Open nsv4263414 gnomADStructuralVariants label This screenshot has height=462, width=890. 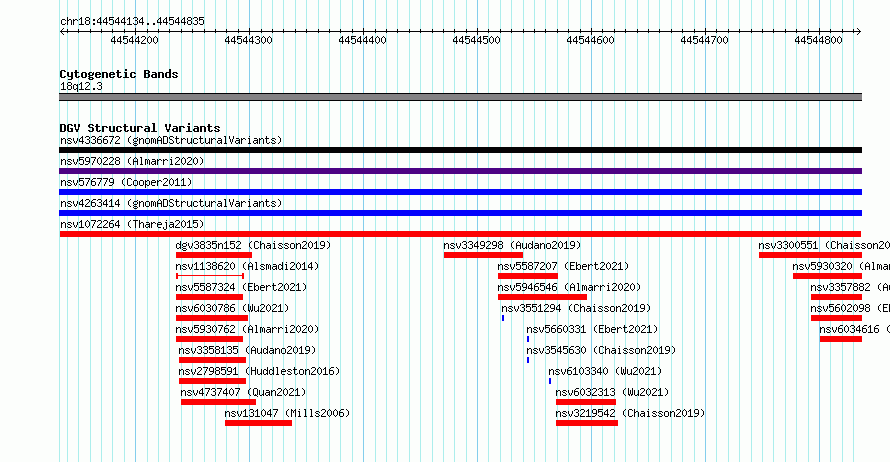pyautogui.click(x=171, y=203)
